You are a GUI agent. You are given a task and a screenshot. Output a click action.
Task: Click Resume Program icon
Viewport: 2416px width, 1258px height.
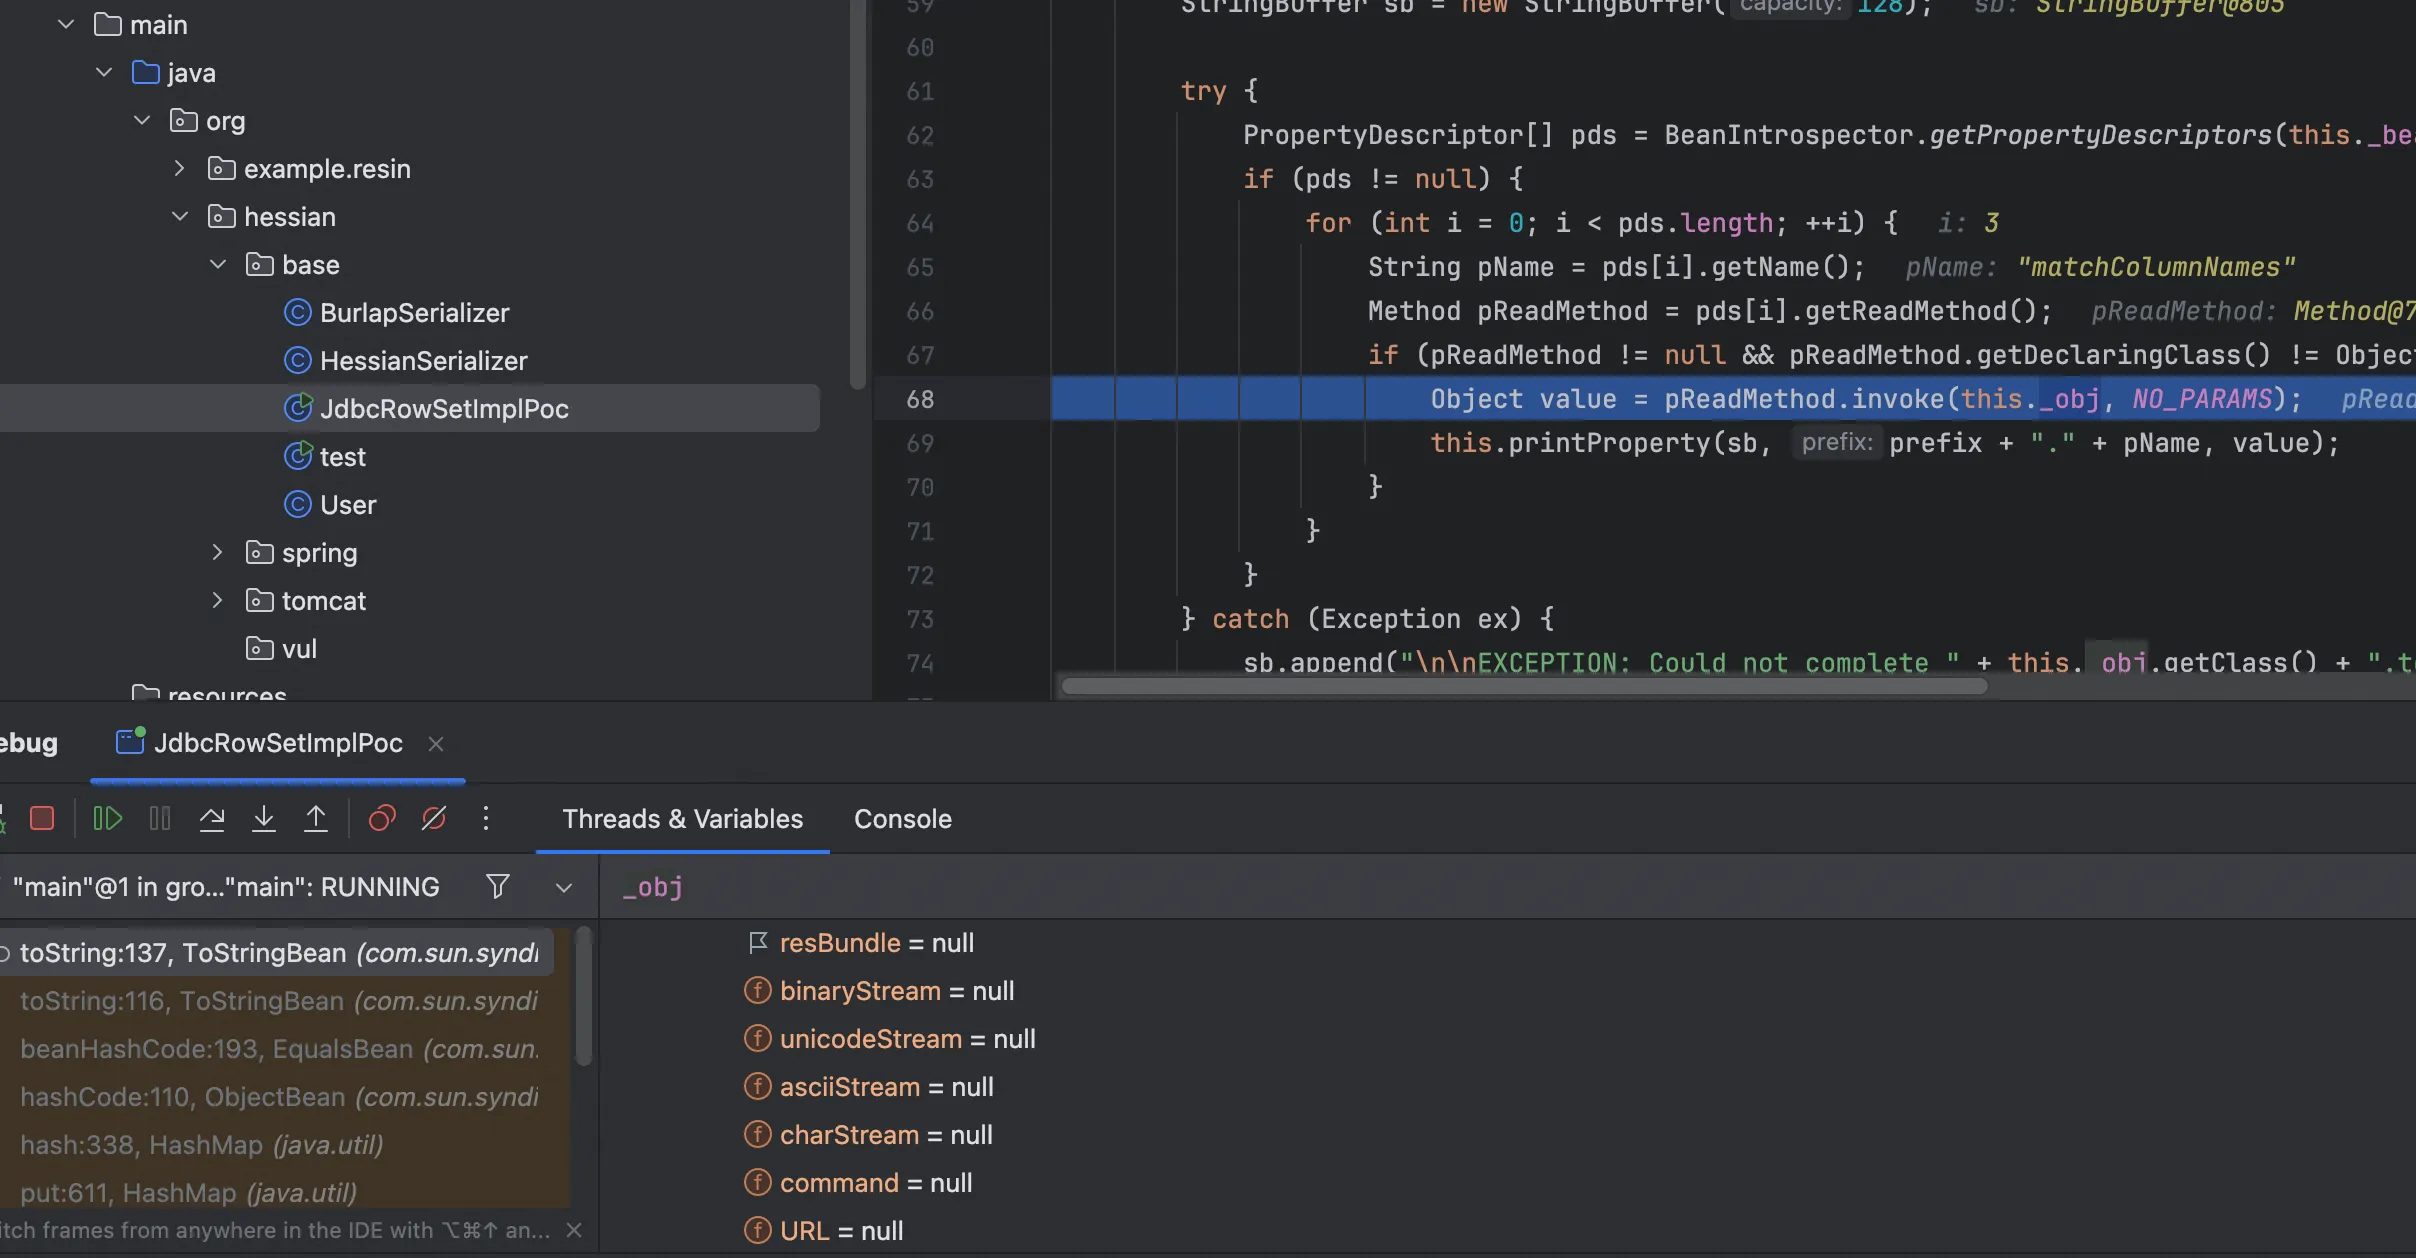click(x=107, y=819)
